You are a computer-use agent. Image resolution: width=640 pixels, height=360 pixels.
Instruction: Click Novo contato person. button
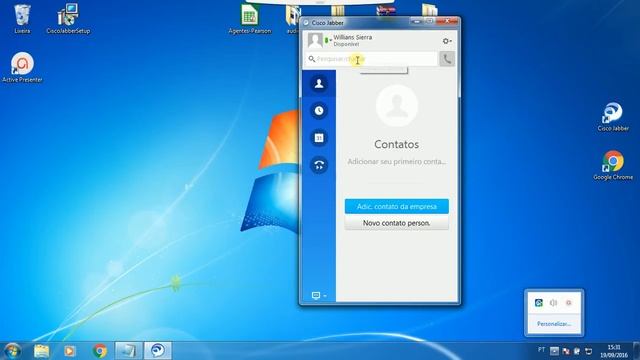(396, 223)
